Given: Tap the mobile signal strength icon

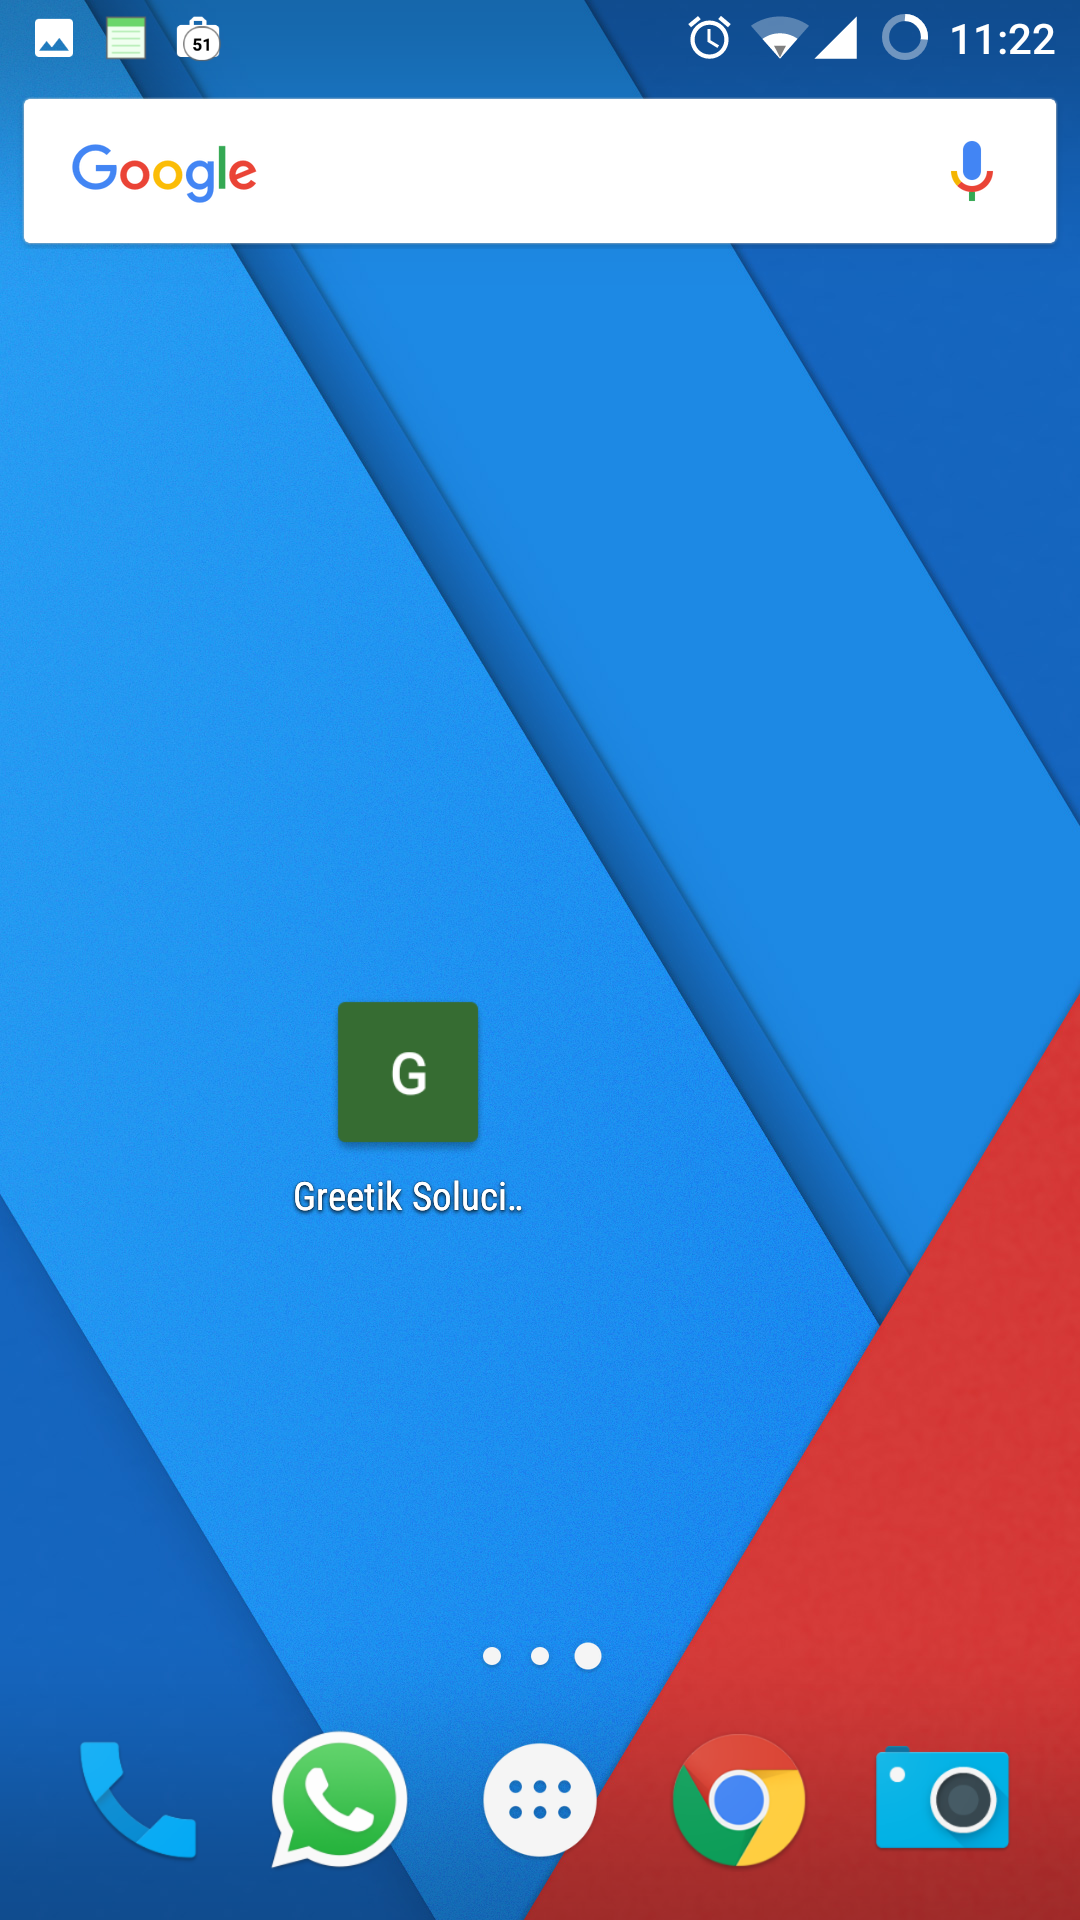Looking at the screenshot, I should pos(836,40).
